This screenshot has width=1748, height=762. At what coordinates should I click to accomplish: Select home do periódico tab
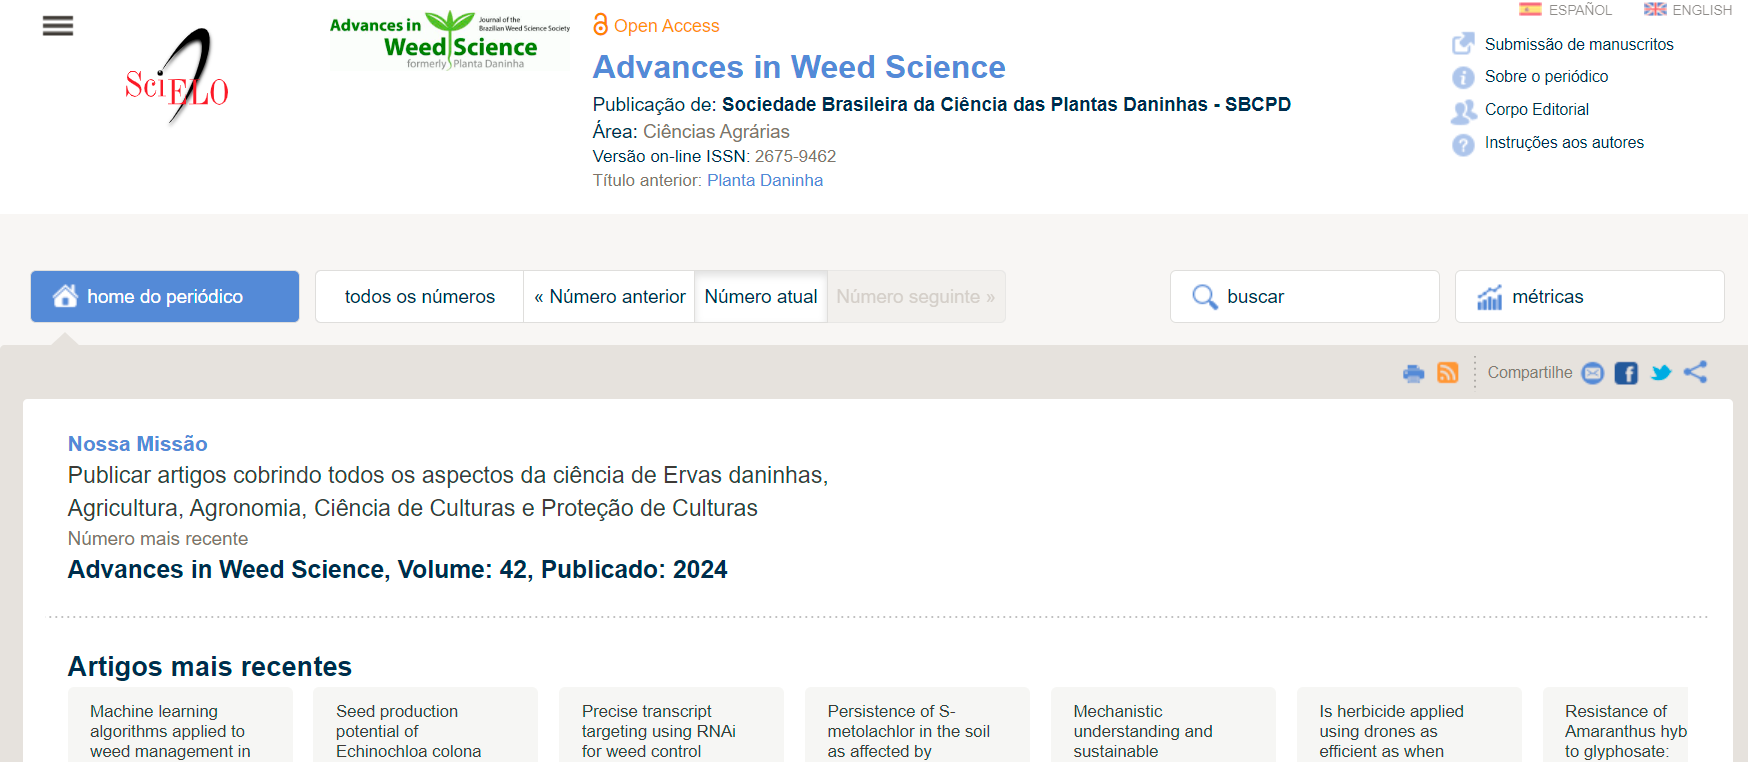pos(165,296)
